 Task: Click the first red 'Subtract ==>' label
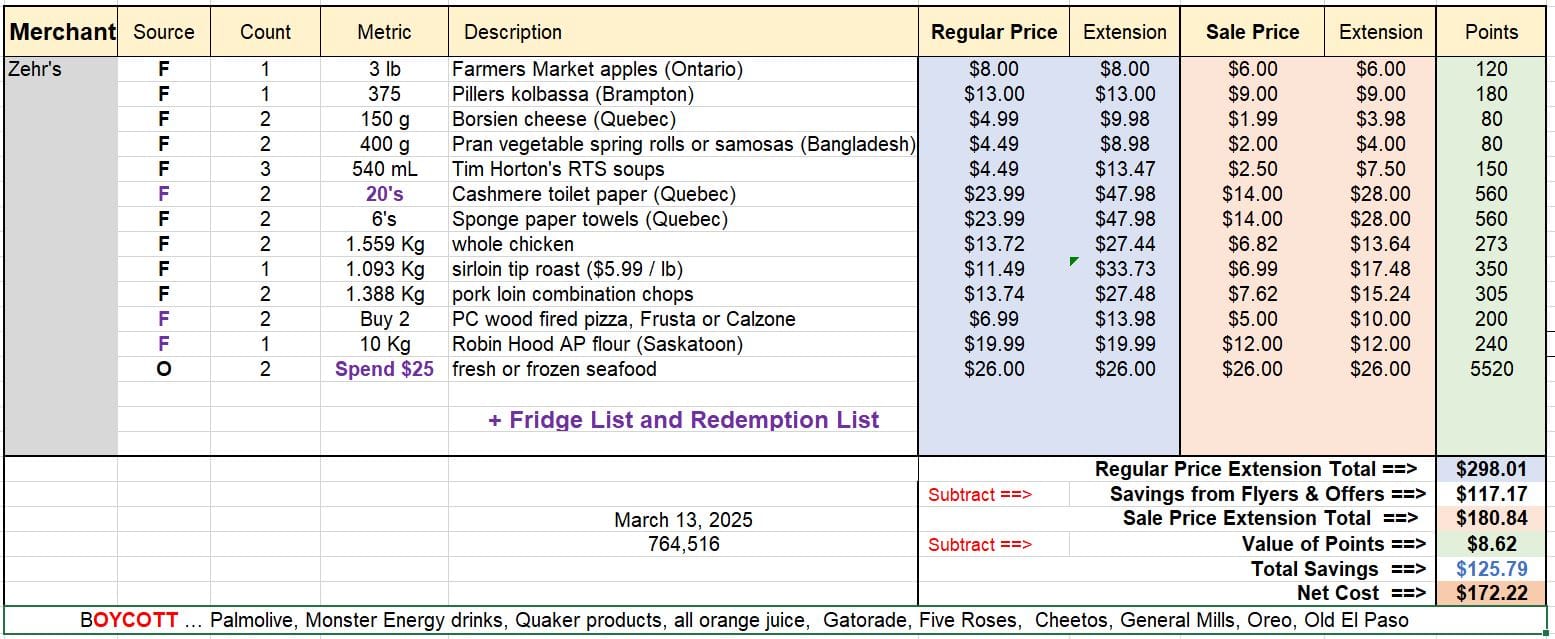pos(979,495)
